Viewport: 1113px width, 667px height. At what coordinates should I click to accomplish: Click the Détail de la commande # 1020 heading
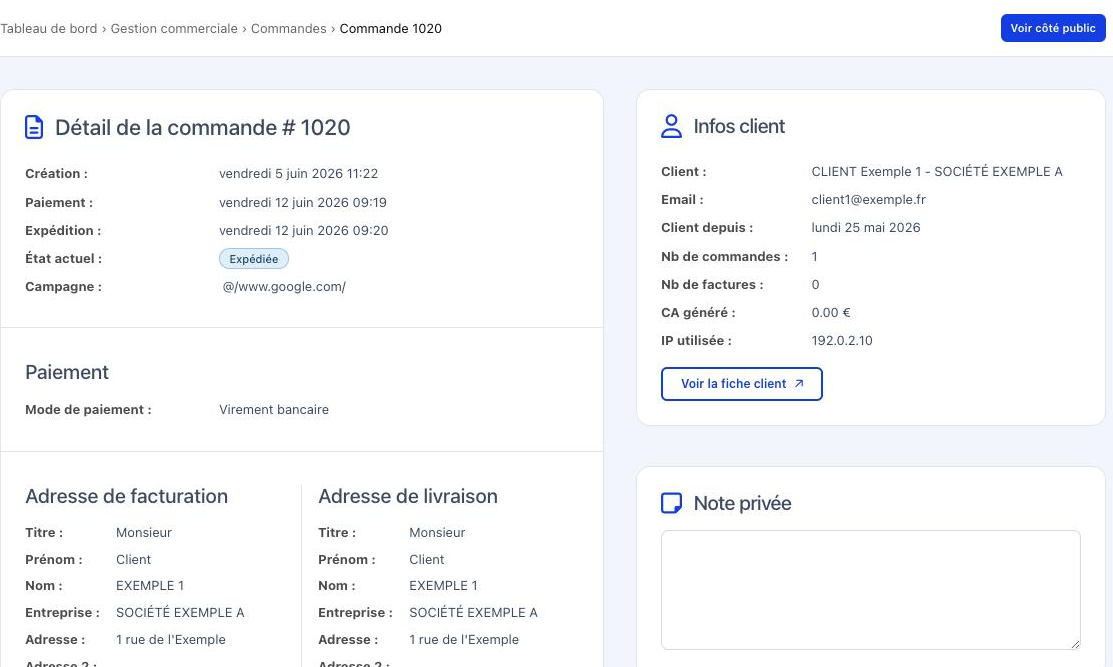202,128
